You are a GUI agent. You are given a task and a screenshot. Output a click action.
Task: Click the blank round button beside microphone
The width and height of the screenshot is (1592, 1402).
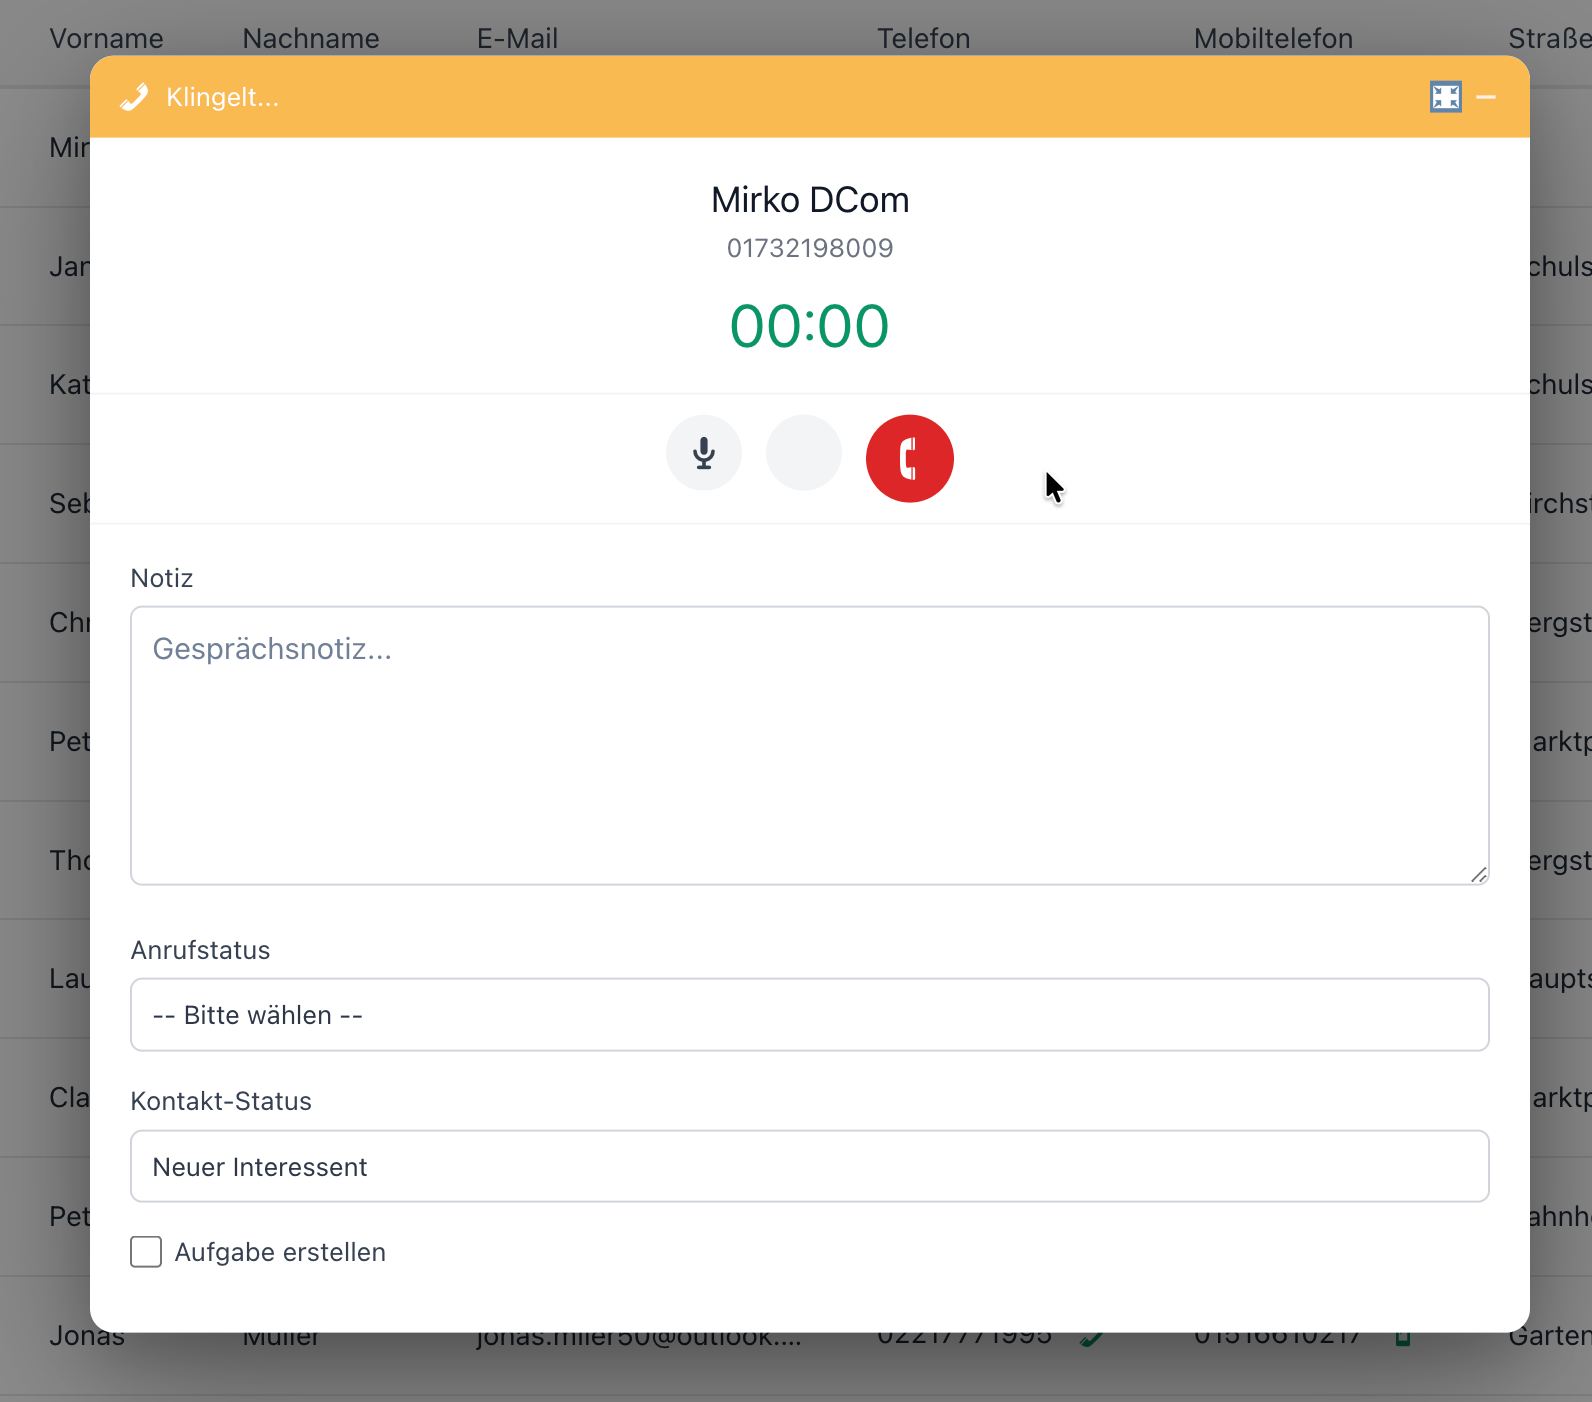[803, 453]
